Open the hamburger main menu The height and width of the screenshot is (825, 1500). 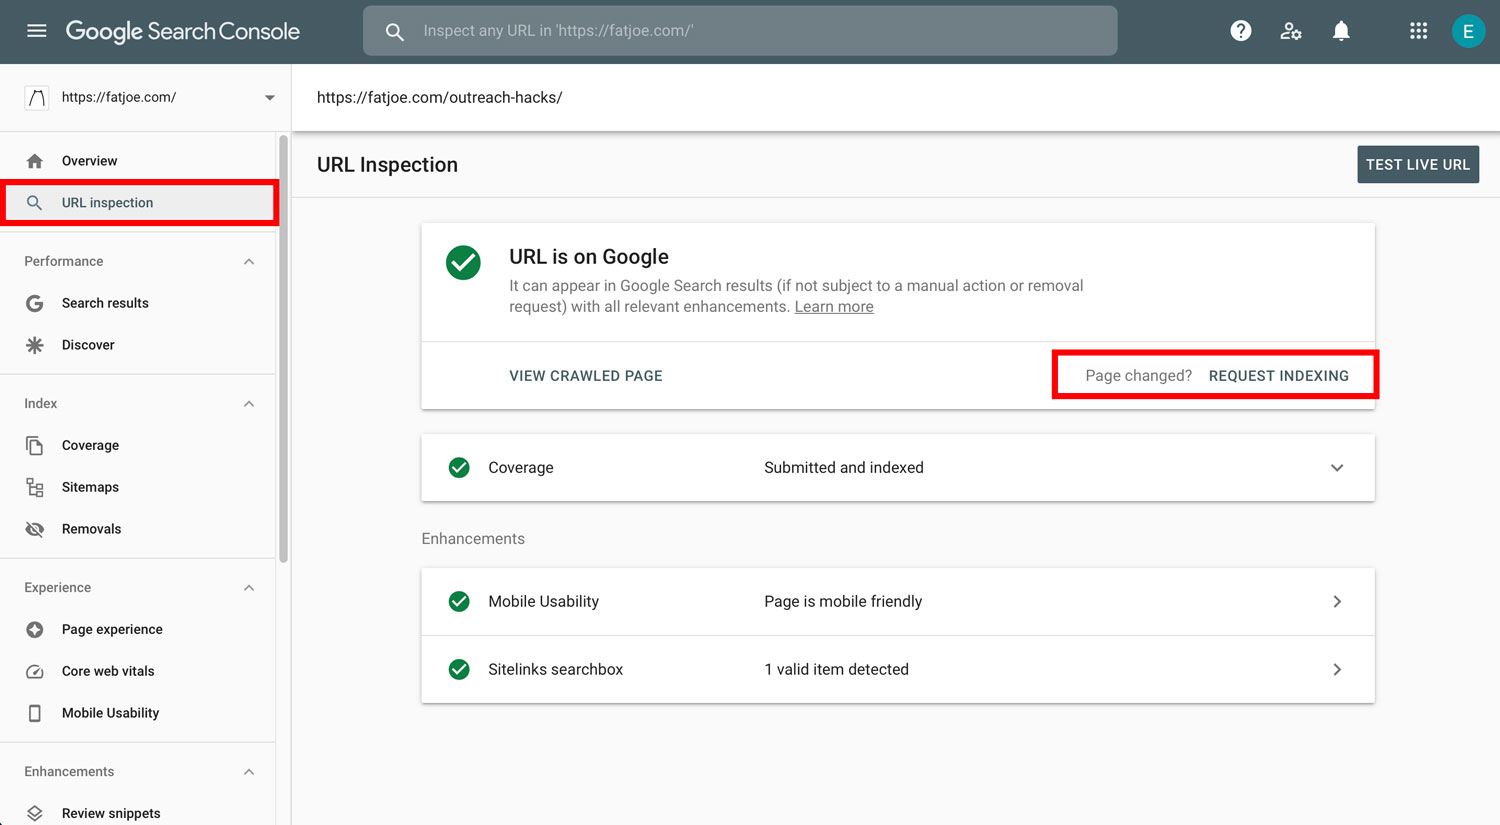coord(37,31)
